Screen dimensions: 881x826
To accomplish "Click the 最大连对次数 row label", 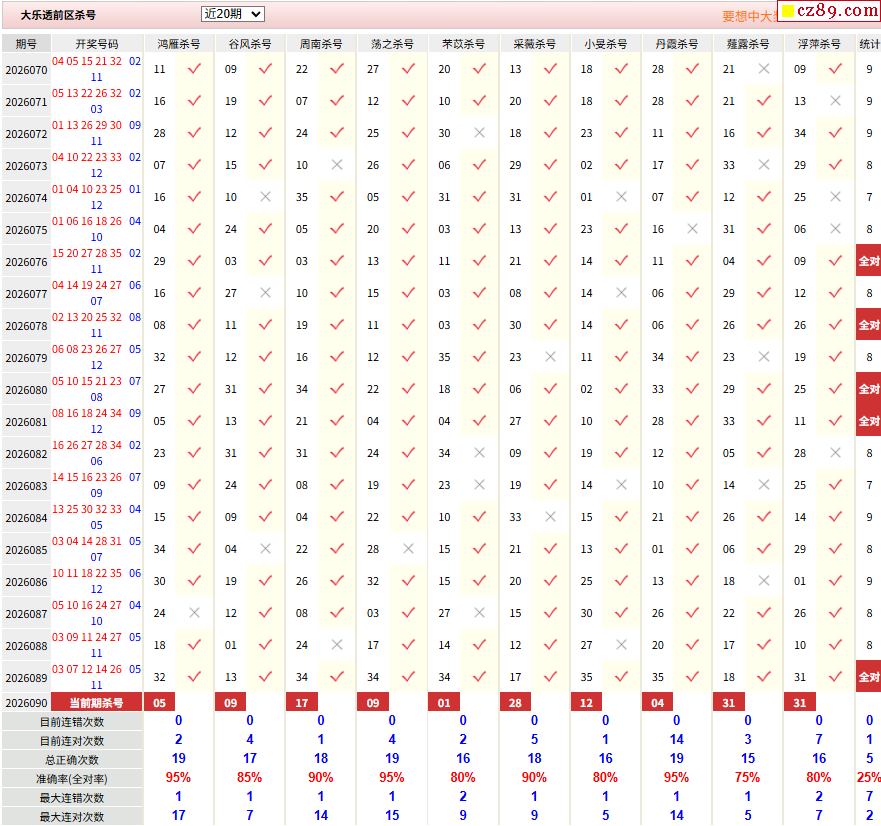I will (x=72, y=817).
